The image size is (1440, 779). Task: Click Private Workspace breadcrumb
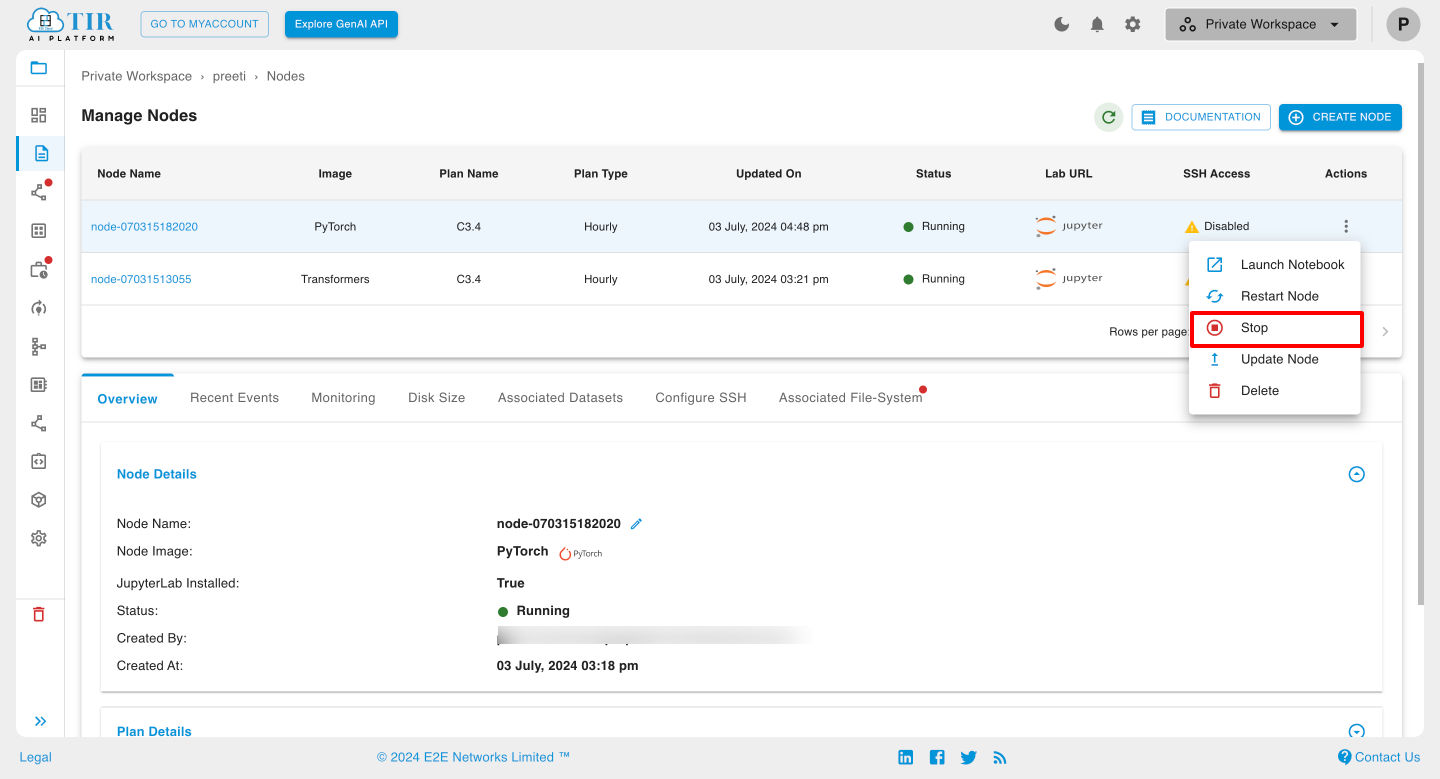click(x=136, y=76)
